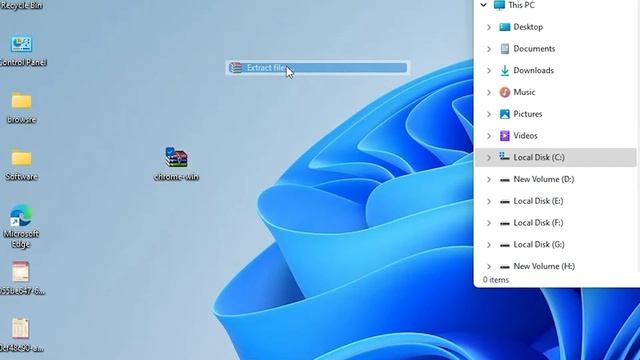Open the Recycle Bin desktop icon
Viewport: 640px width, 360px height.
pyautogui.click(x=21, y=5)
